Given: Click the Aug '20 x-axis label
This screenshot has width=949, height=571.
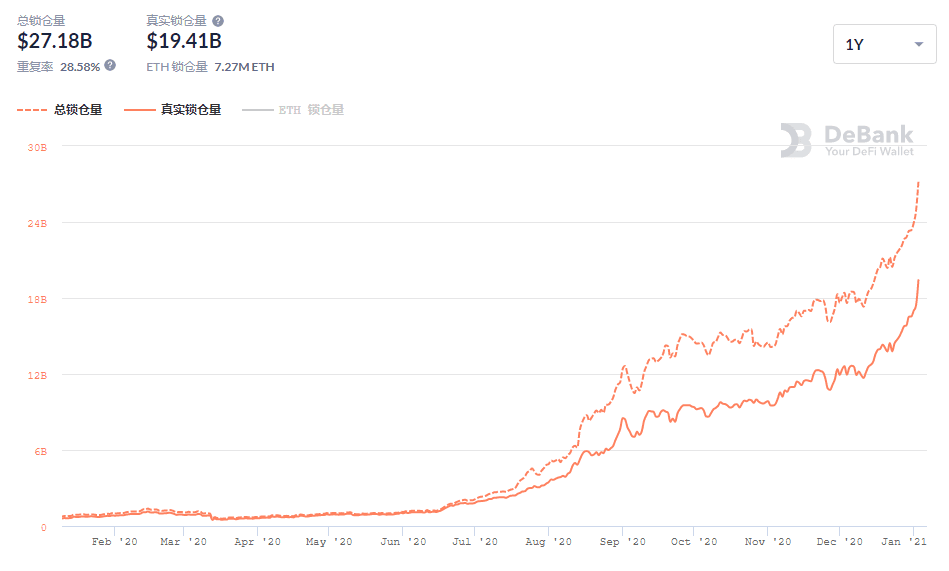Looking at the screenshot, I should (x=548, y=541).
